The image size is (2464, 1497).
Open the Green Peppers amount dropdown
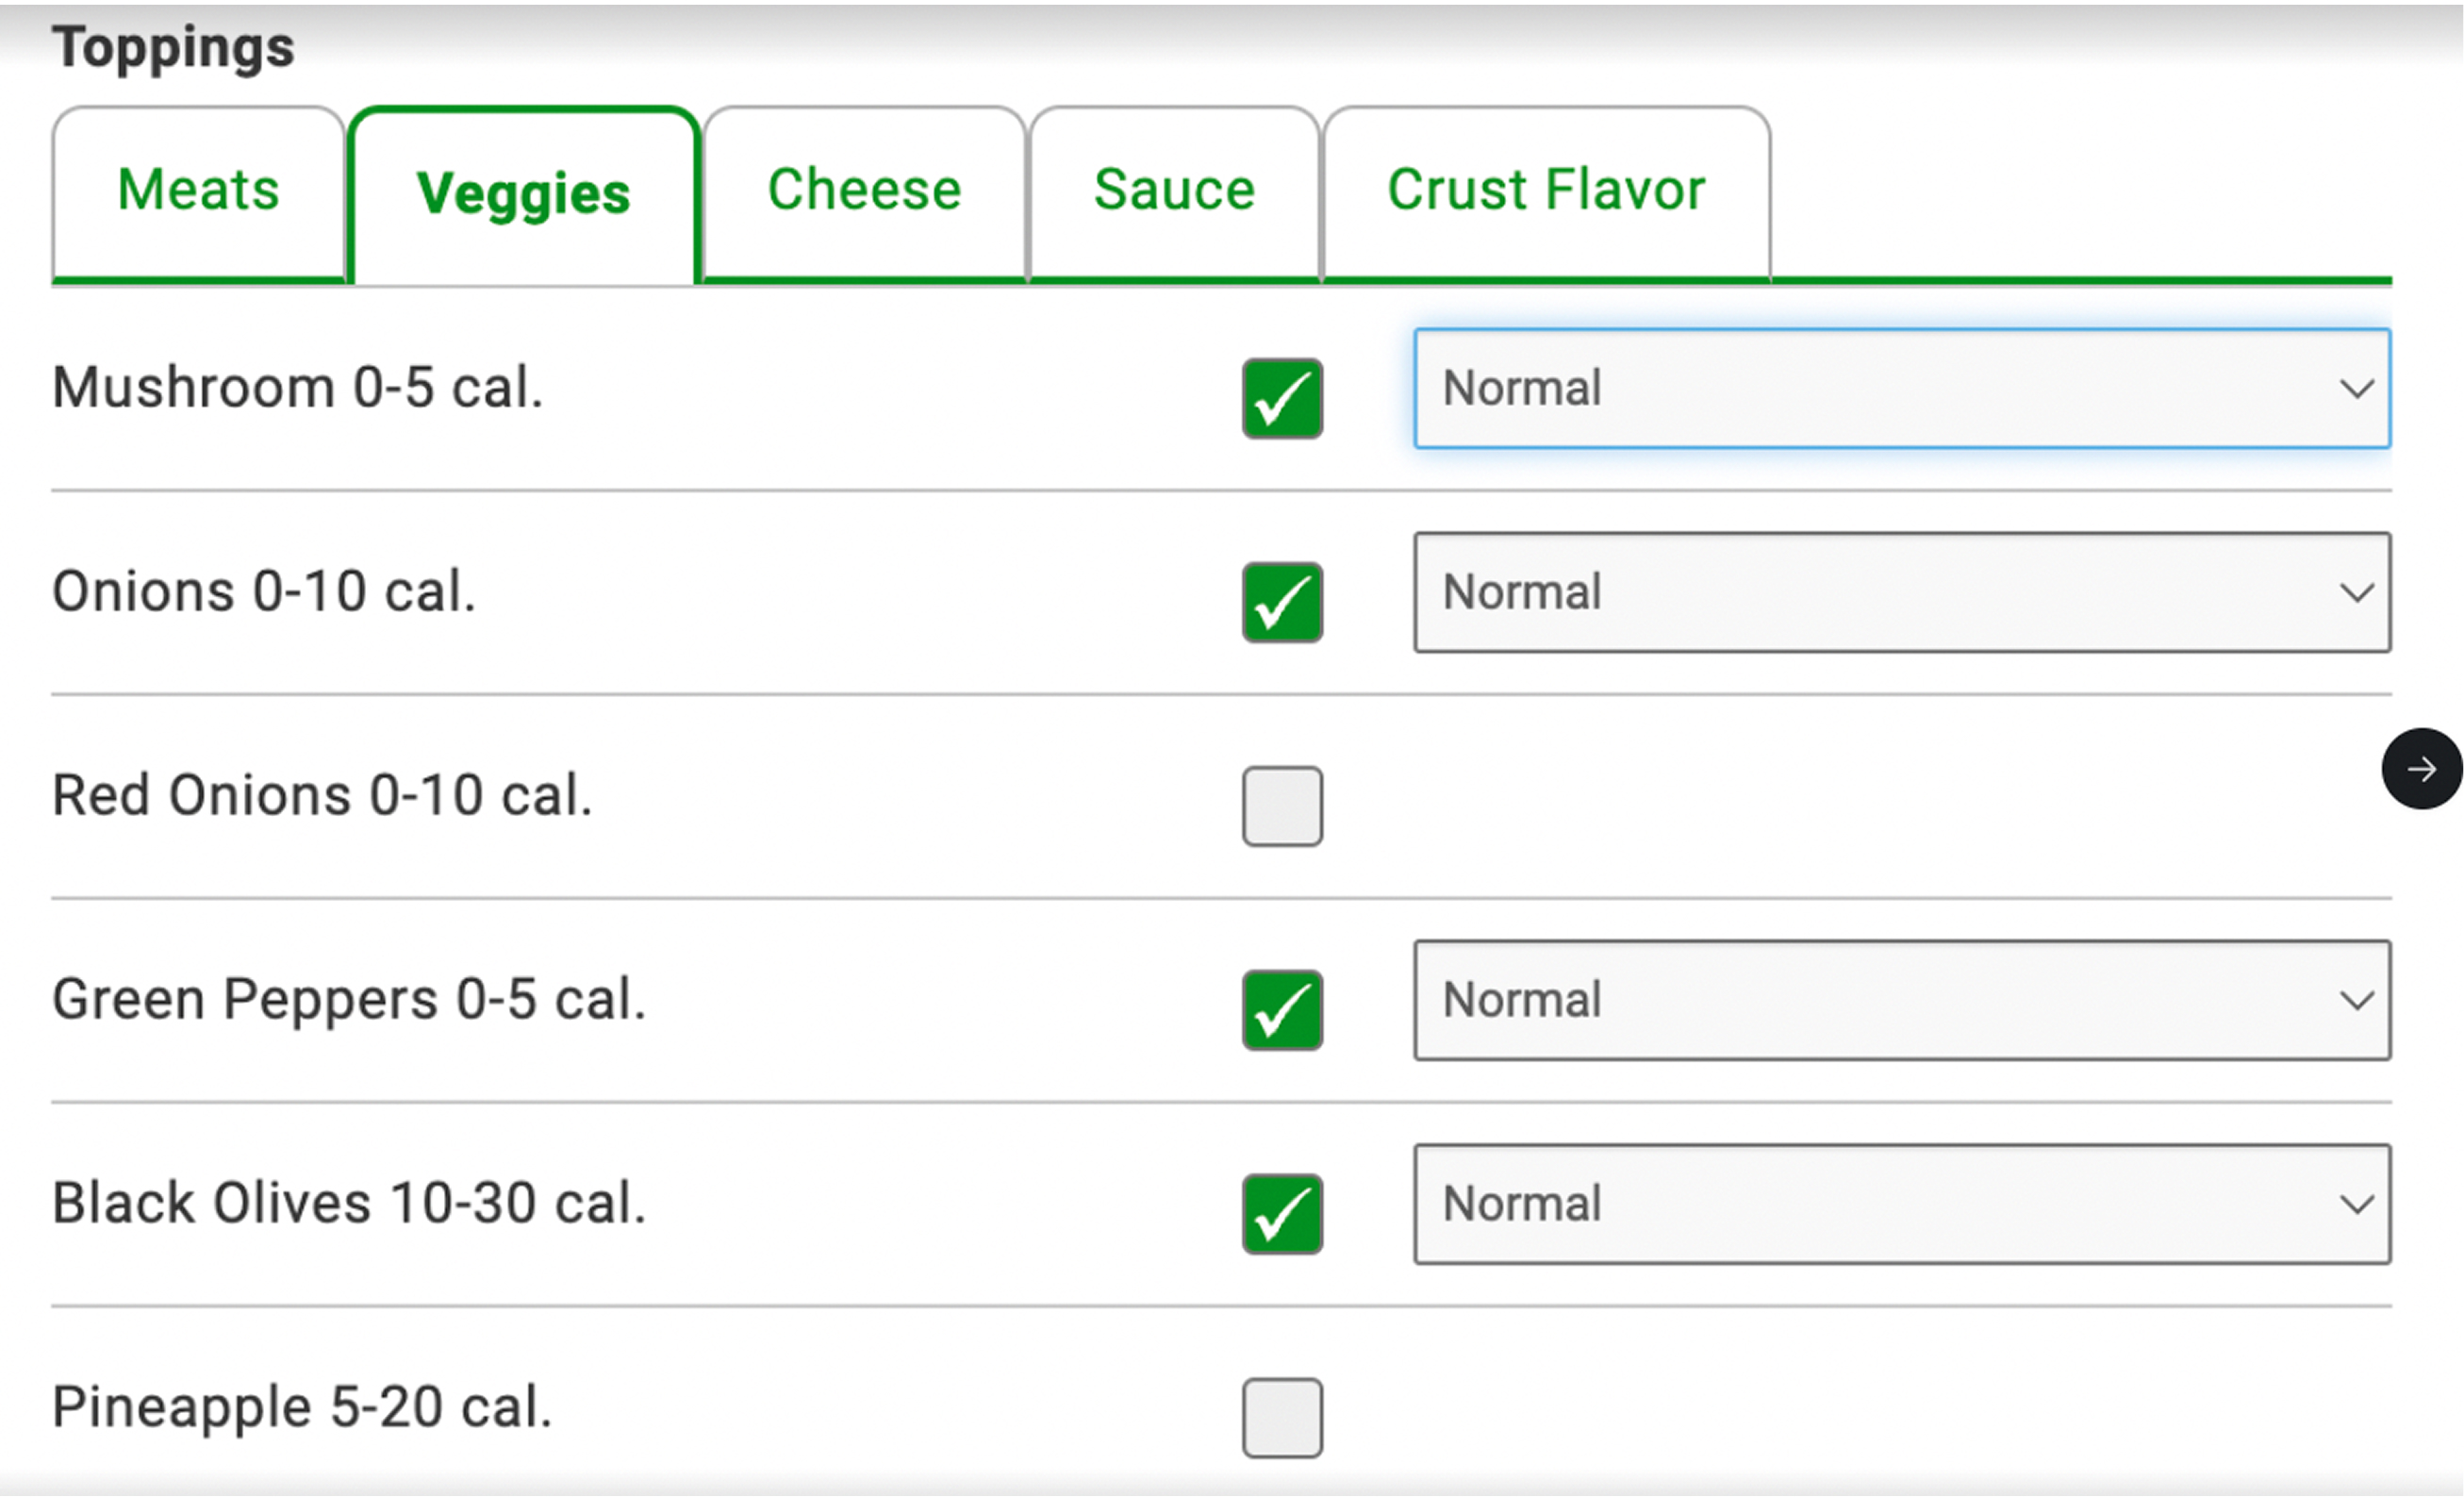coord(1900,1001)
